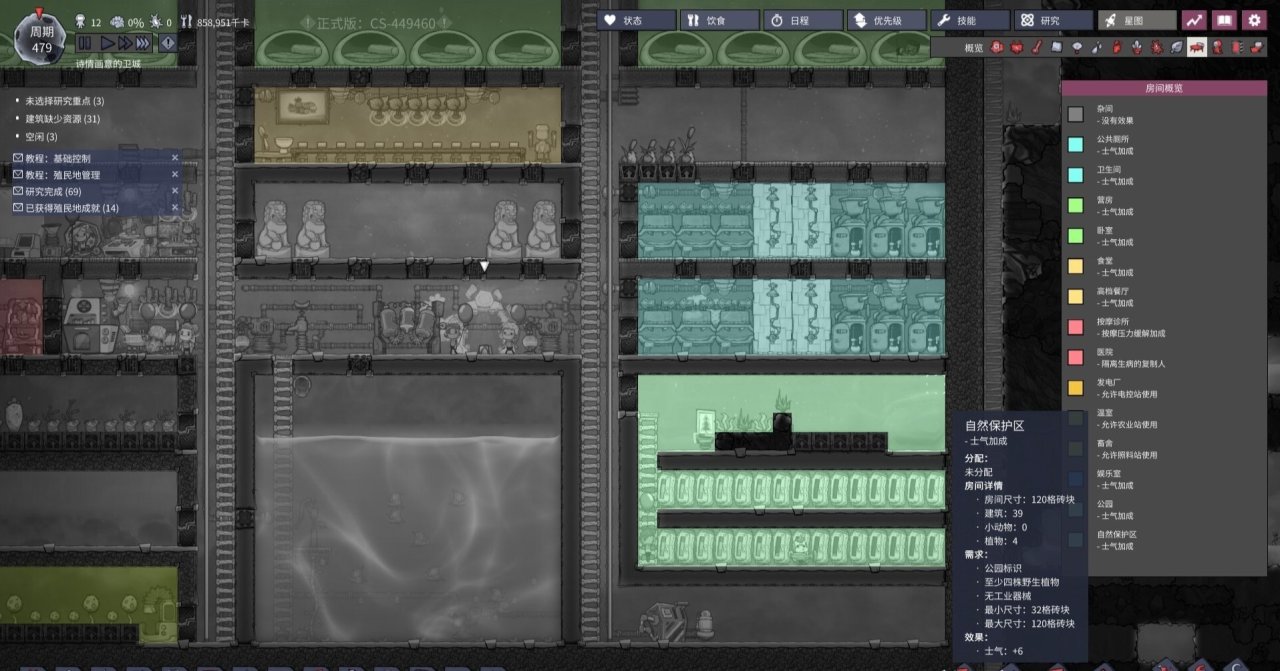The width and height of the screenshot is (1280, 671).
Task: Open the 星图 starmap tab
Action: click(x=1135, y=20)
